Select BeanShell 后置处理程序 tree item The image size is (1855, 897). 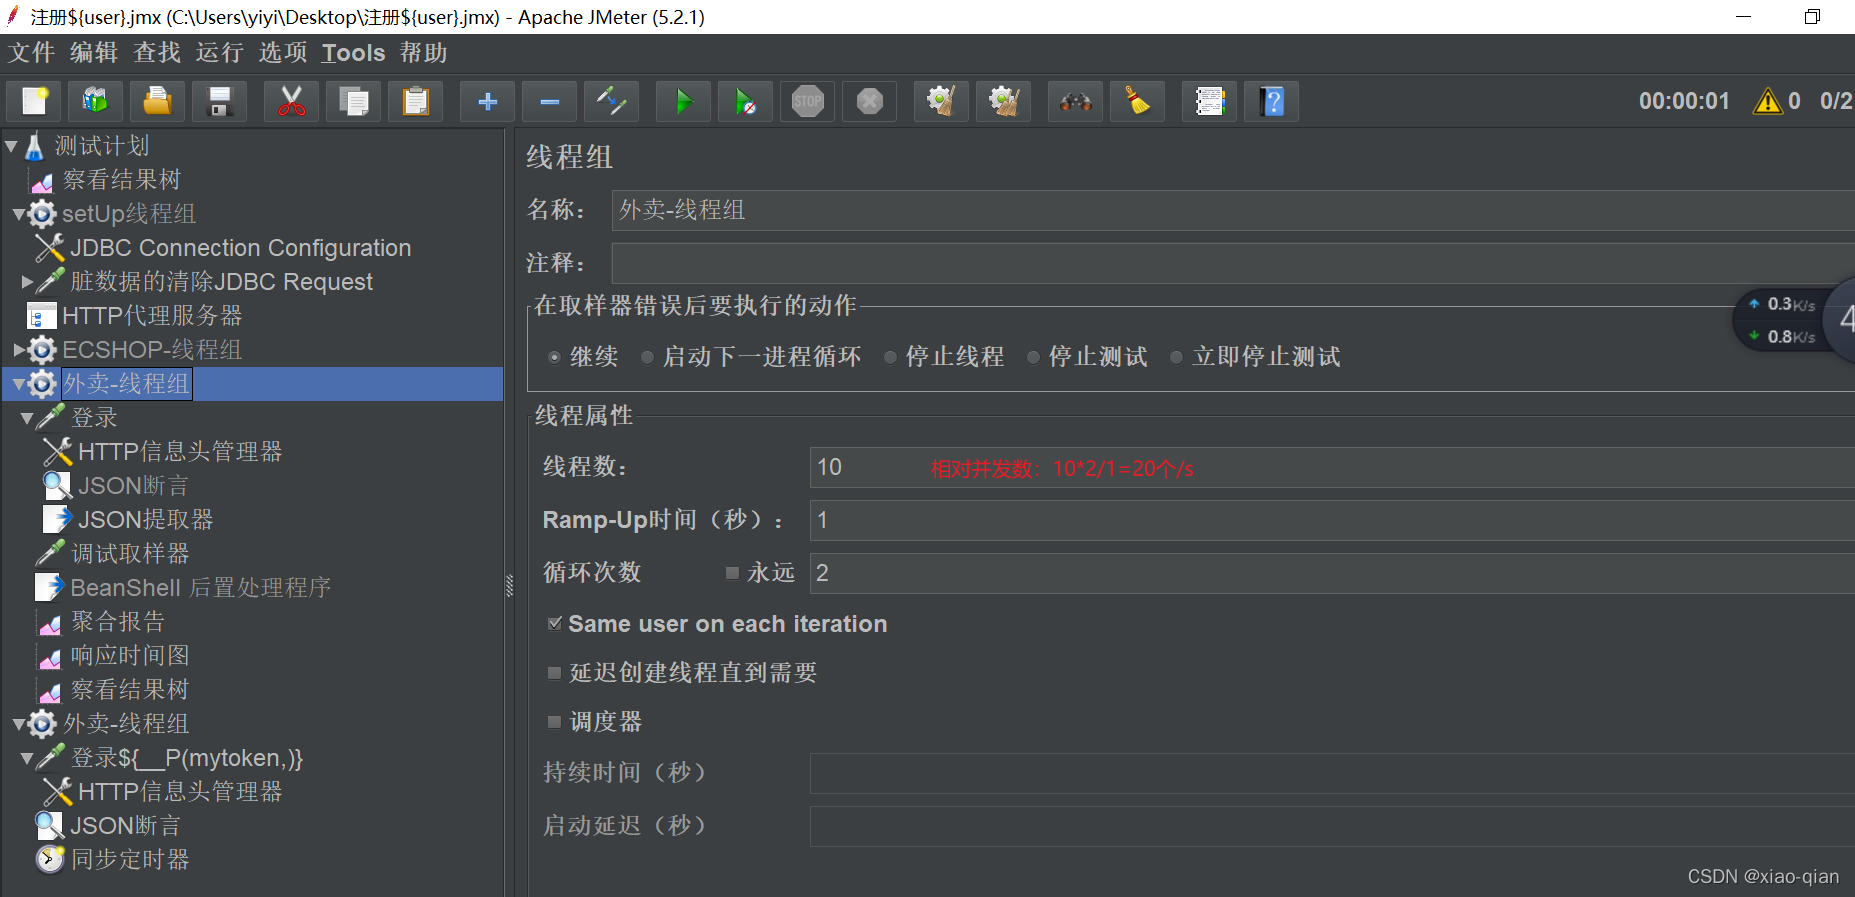tap(200, 588)
